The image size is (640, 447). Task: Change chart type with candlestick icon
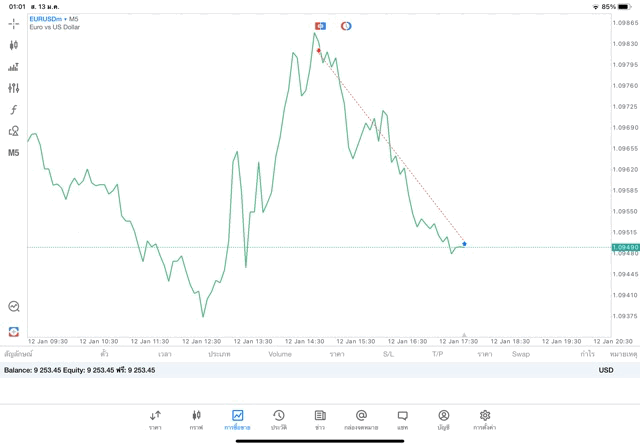pyautogui.click(x=14, y=45)
